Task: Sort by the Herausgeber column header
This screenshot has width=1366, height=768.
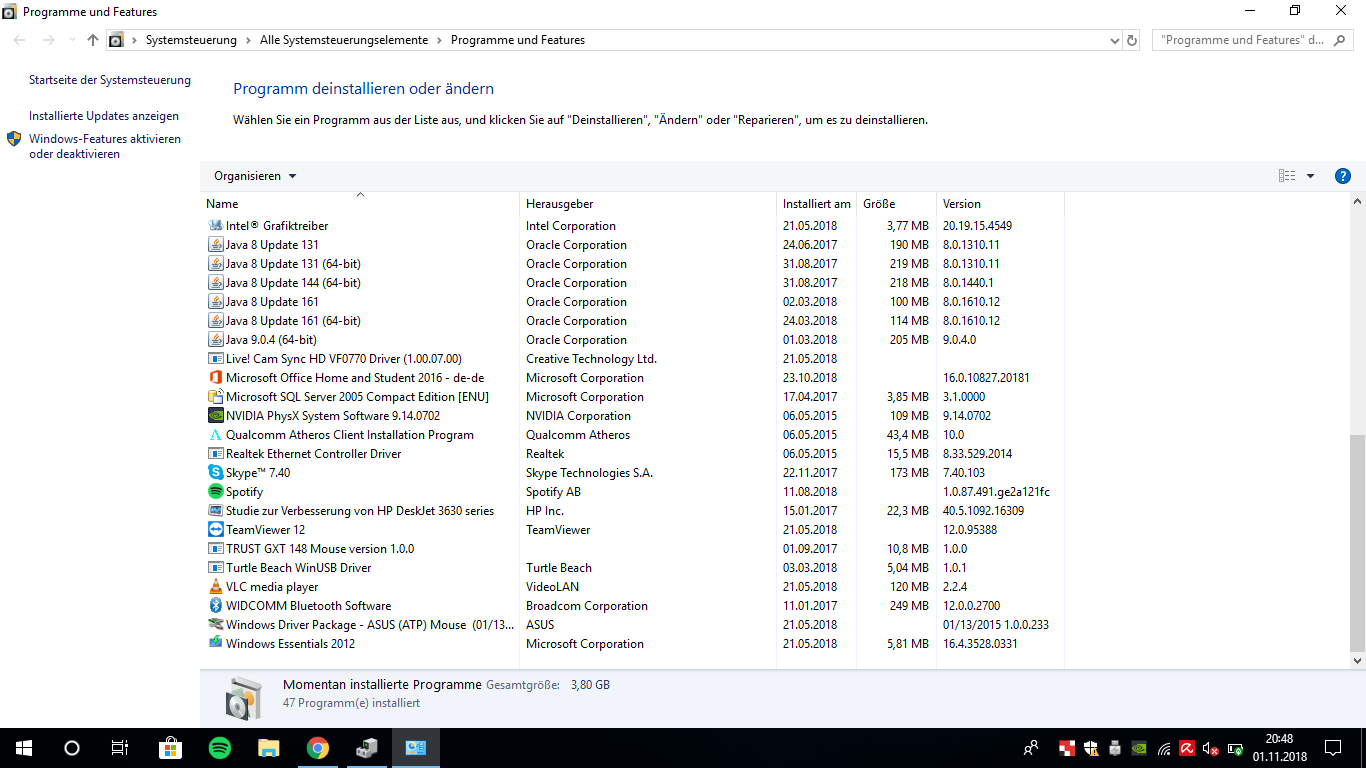Action: click(648, 203)
